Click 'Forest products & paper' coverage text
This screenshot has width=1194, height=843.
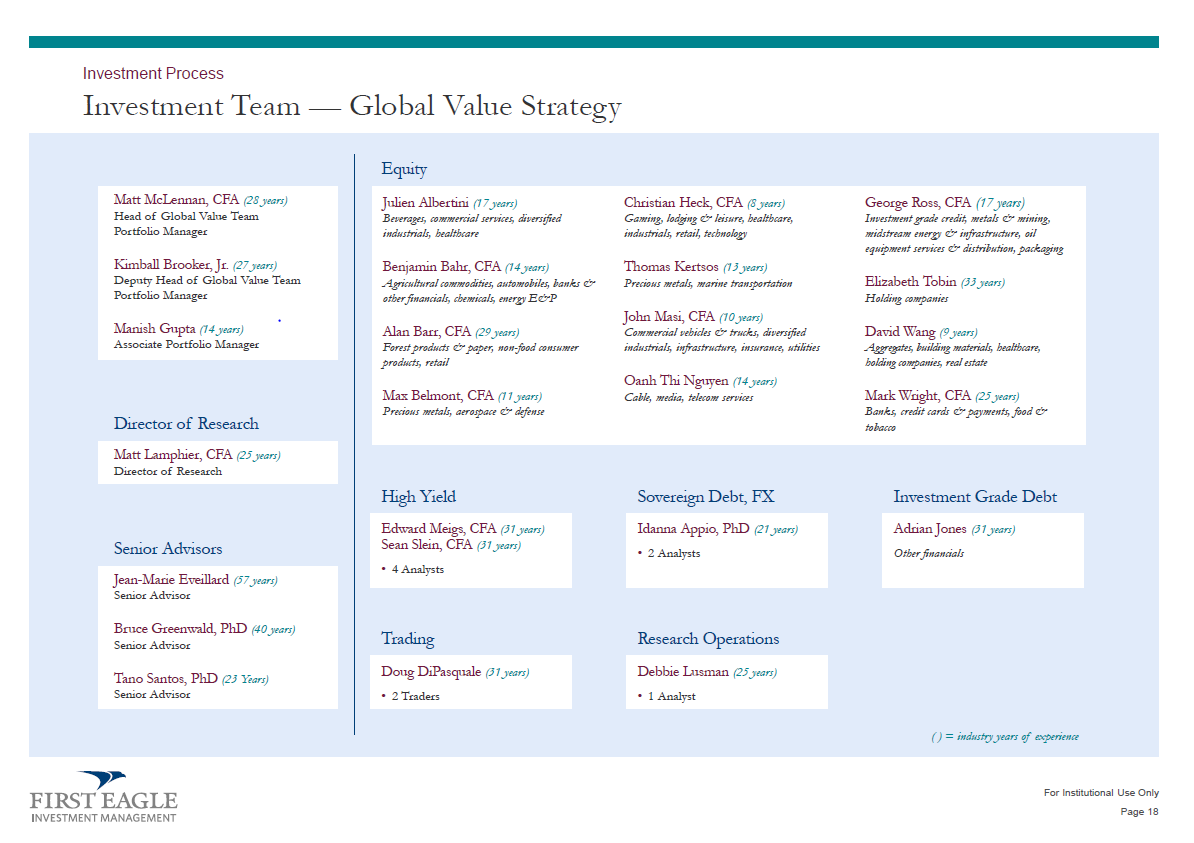point(438,347)
